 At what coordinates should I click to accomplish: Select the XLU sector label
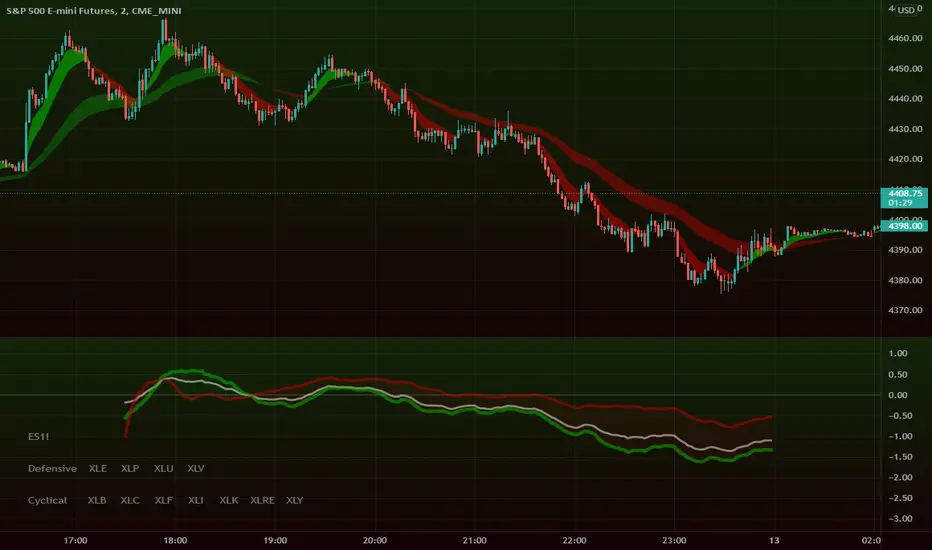pyautogui.click(x=163, y=469)
